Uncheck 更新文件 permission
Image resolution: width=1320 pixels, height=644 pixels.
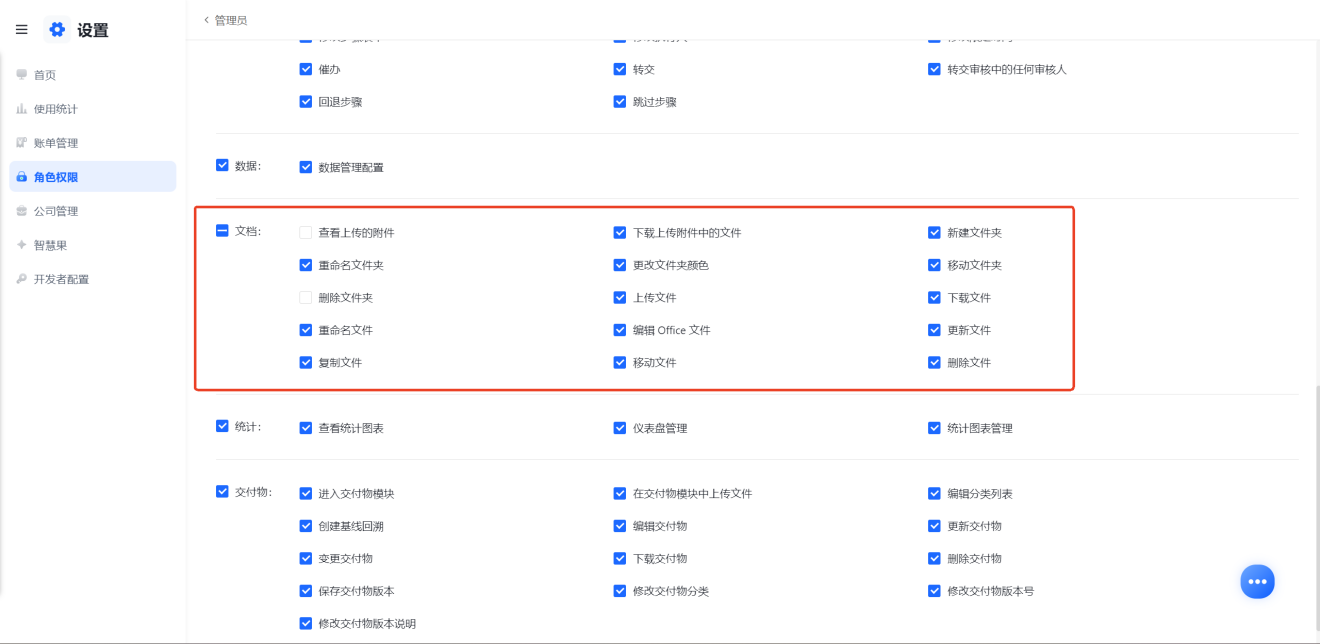click(x=934, y=330)
